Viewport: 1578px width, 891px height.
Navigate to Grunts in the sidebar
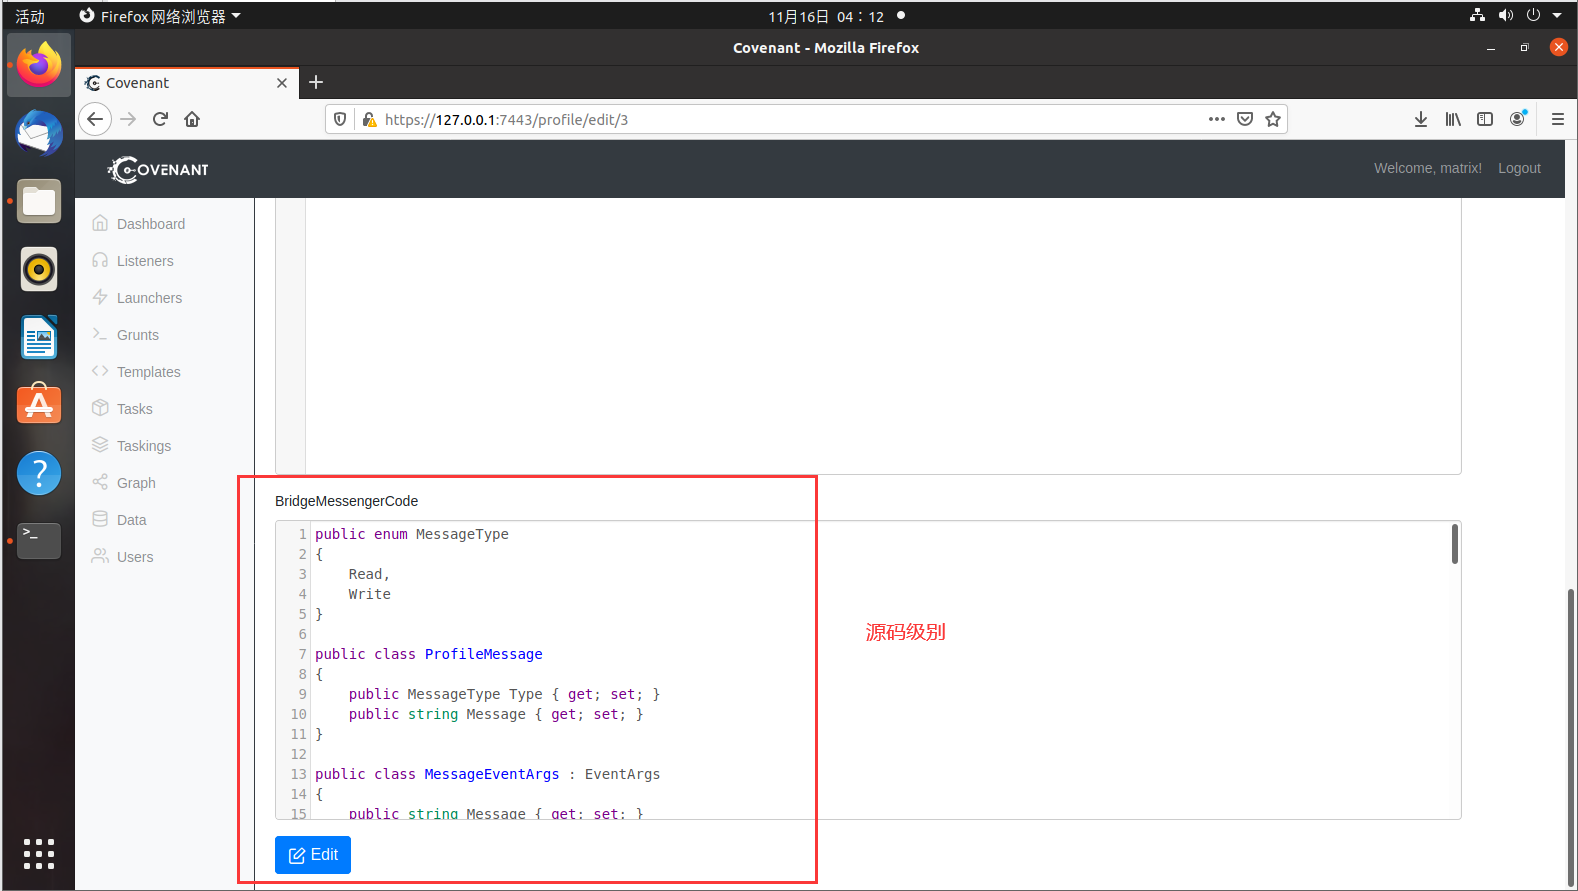pyautogui.click(x=138, y=335)
